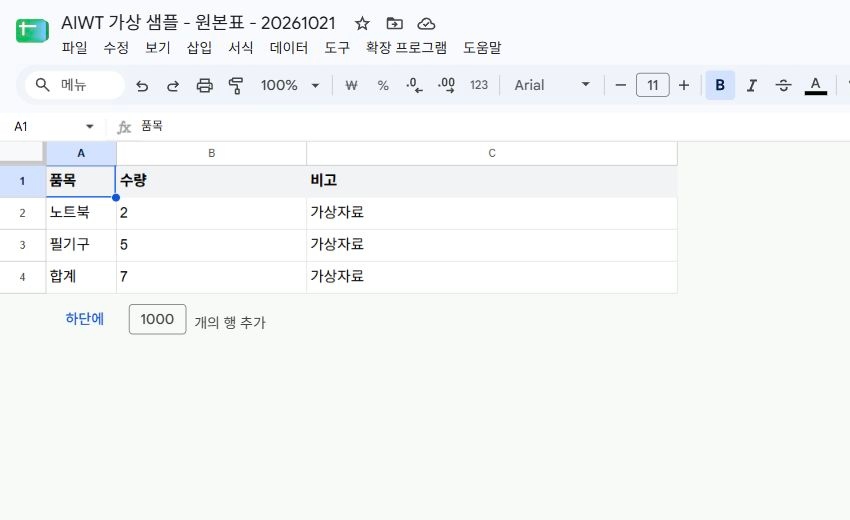Select row 4 header
The height and width of the screenshot is (520, 850).
click(22, 277)
